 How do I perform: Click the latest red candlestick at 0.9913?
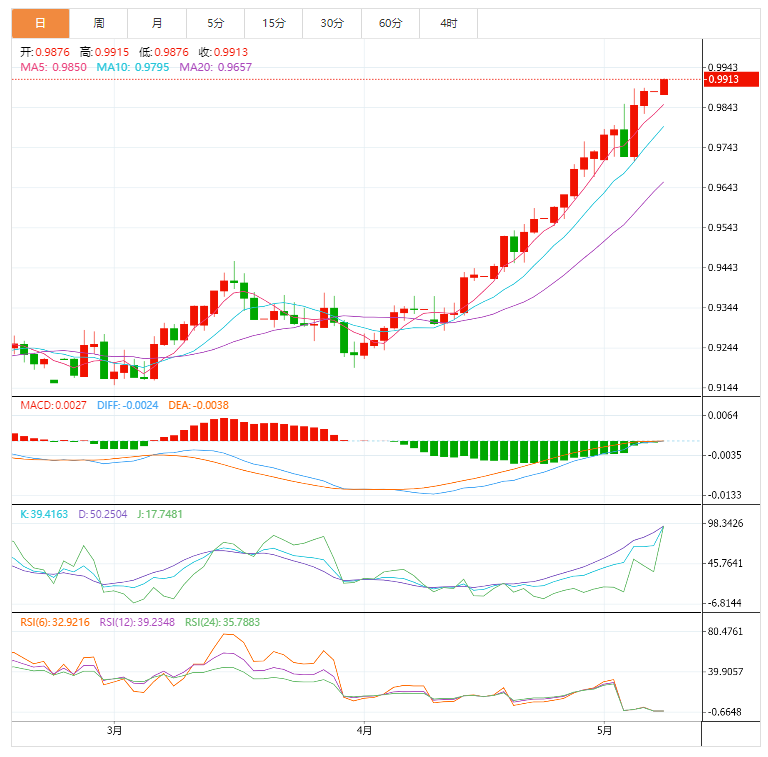[x=664, y=87]
